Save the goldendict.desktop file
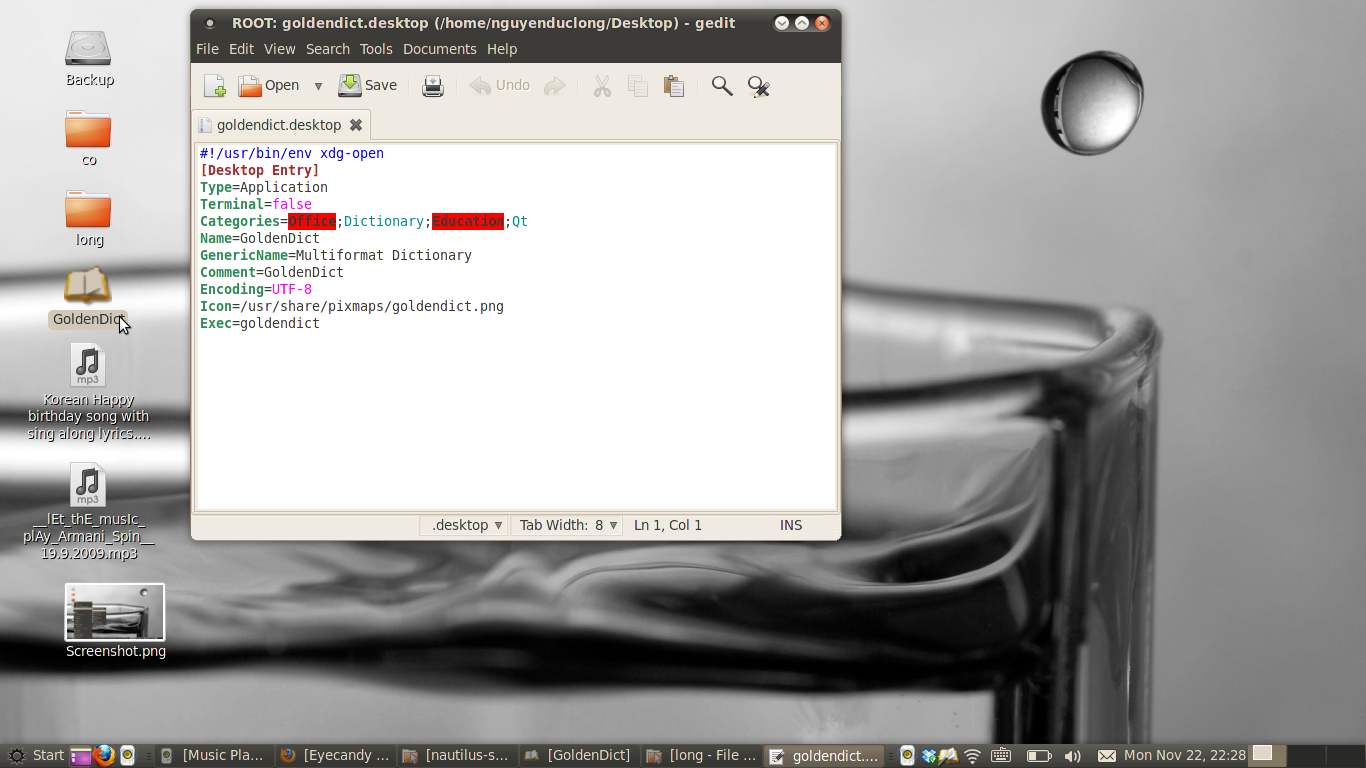The width and height of the screenshot is (1366, 768). tap(368, 86)
